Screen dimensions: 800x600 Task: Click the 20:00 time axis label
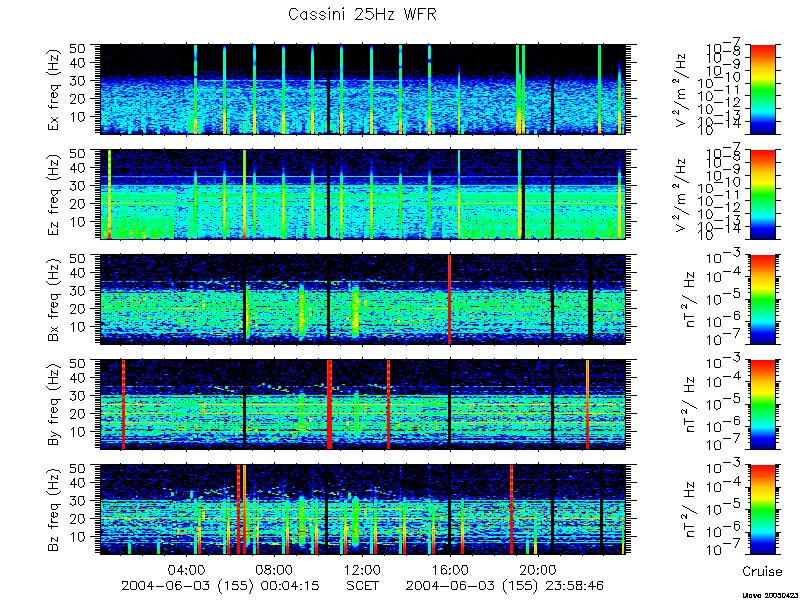click(x=538, y=570)
